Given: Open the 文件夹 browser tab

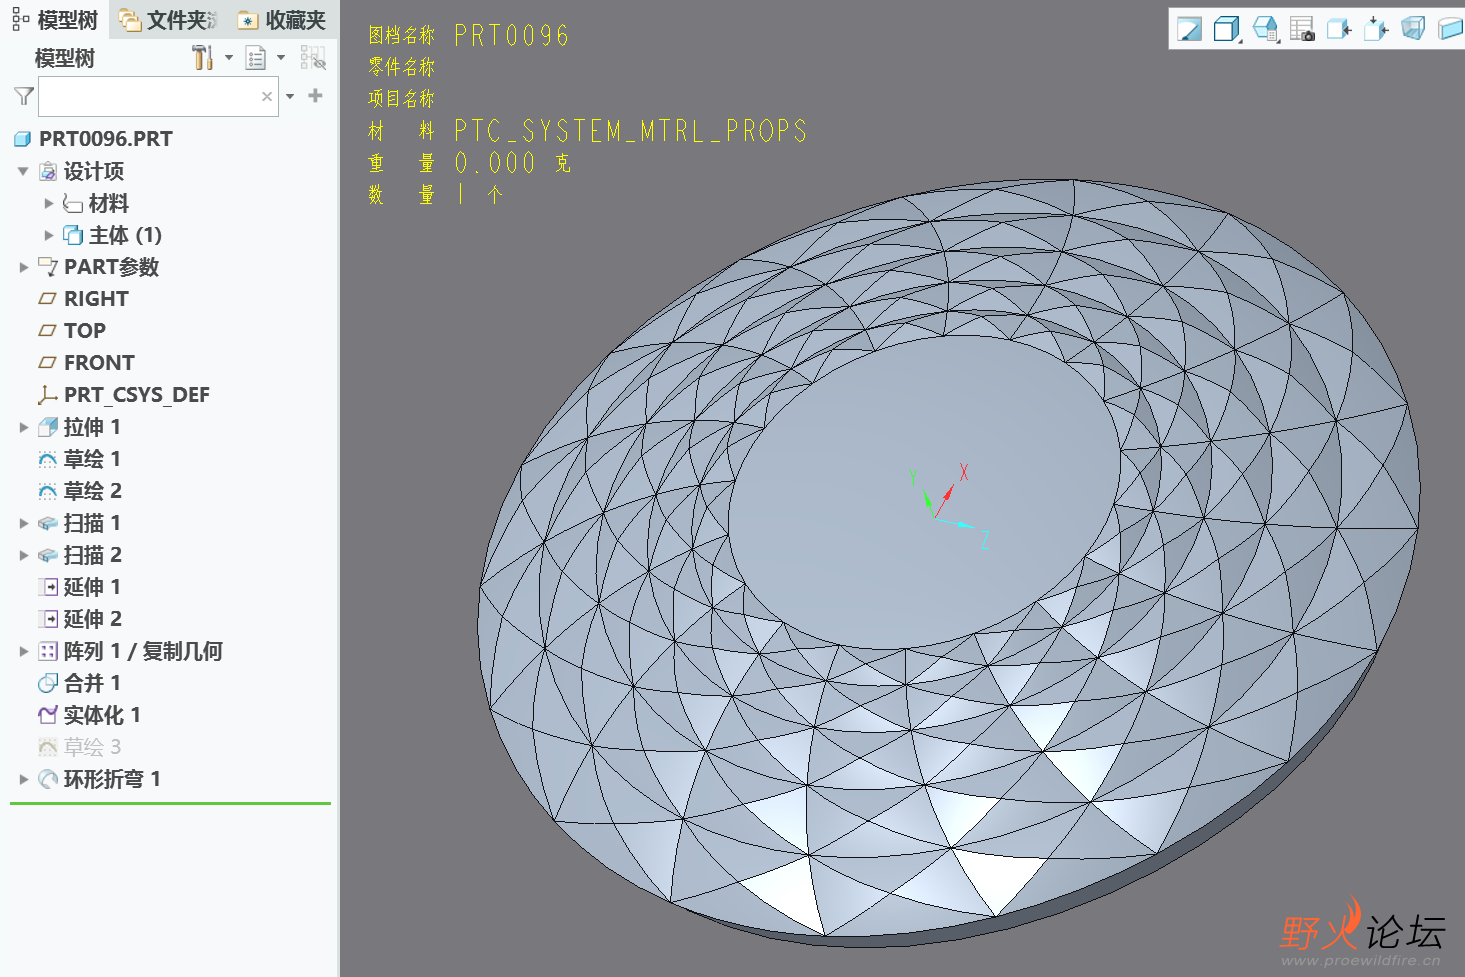Looking at the screenshot, I should point(167,20).
